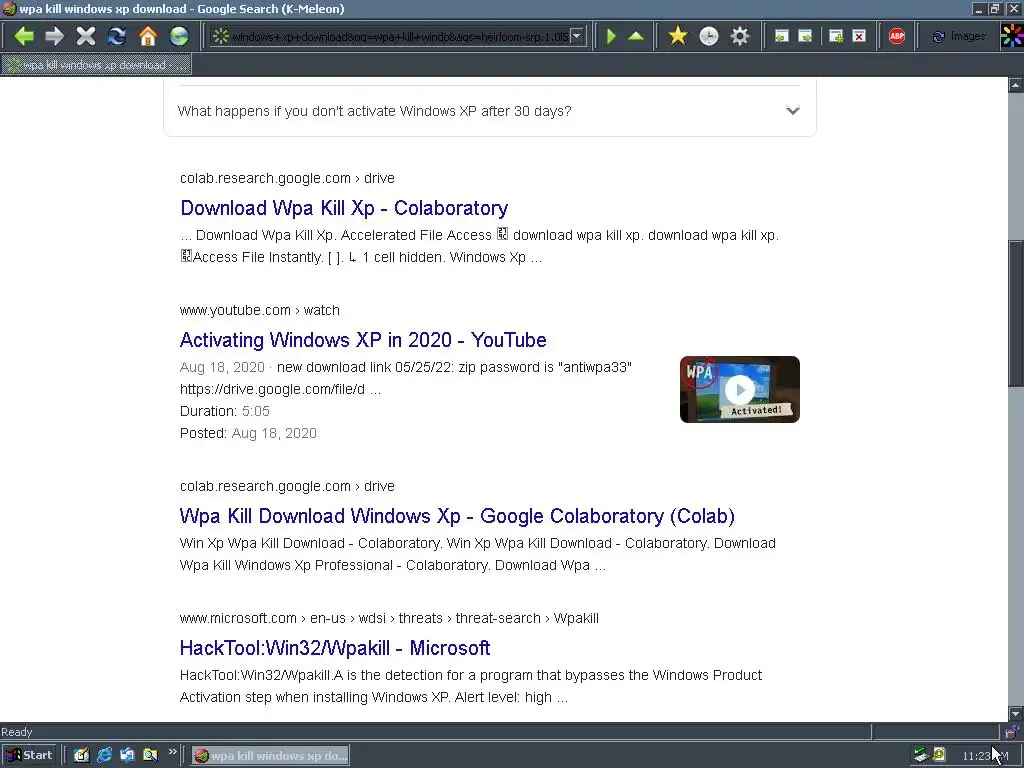Open the URL bar dropdown arrow
The image size is (1024, 768).
click(577, 36)
